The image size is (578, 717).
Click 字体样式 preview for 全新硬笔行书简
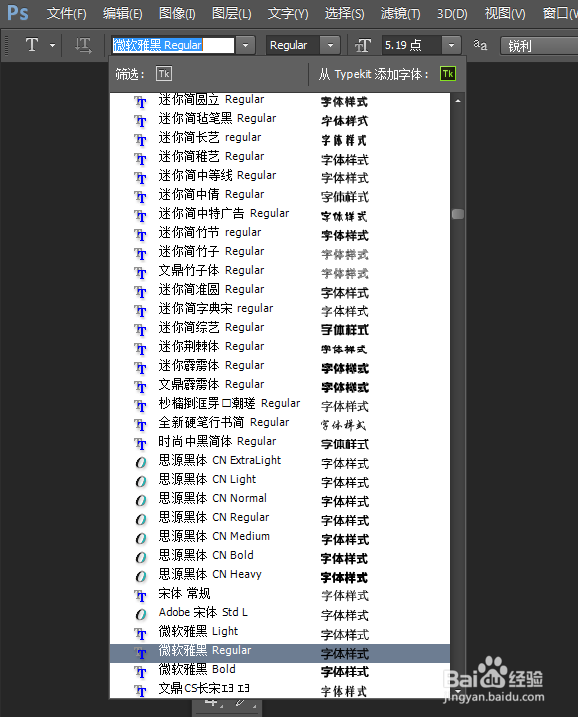click(344, 425)
